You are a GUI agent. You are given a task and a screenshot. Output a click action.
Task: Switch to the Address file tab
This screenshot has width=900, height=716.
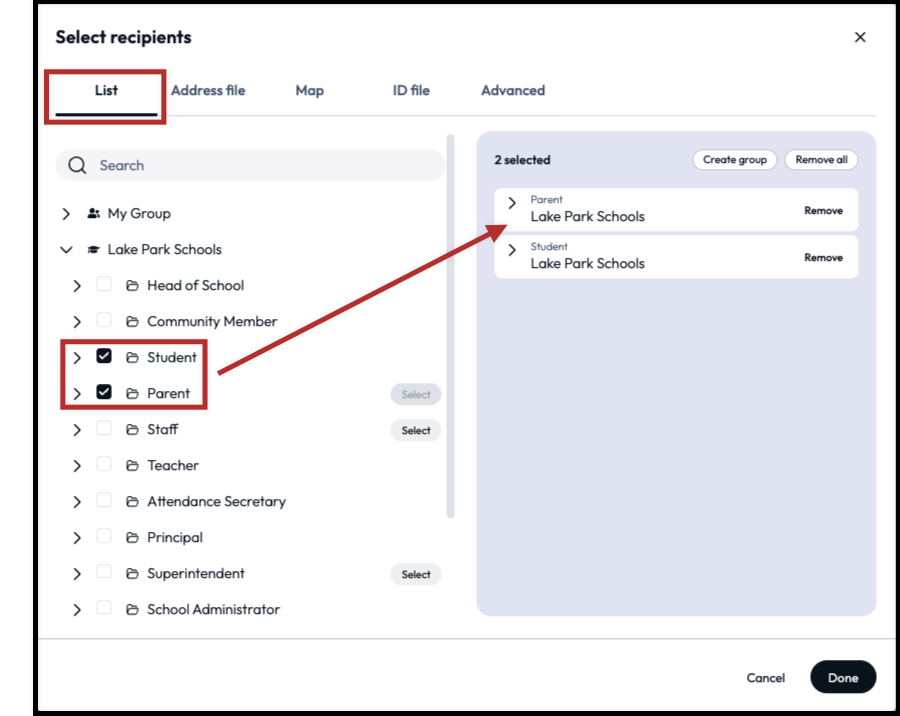[x=208, y=90]
